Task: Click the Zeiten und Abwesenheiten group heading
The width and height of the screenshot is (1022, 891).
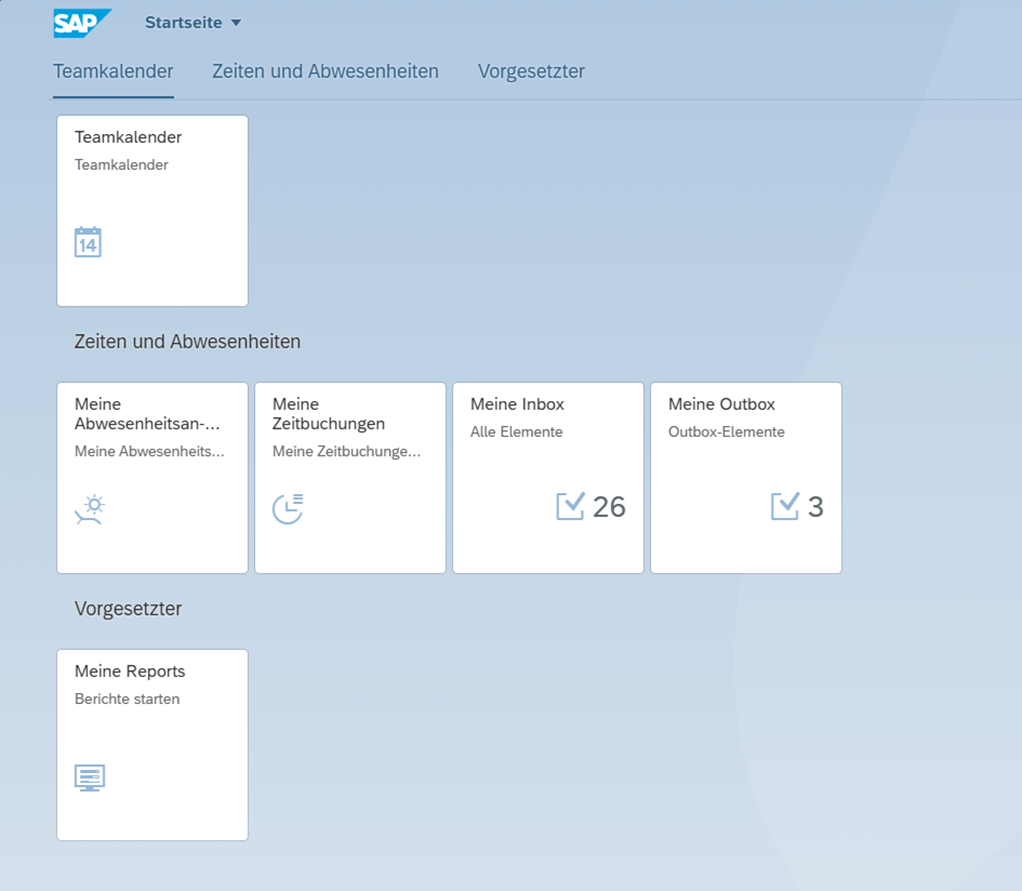Action: (187, 341)
